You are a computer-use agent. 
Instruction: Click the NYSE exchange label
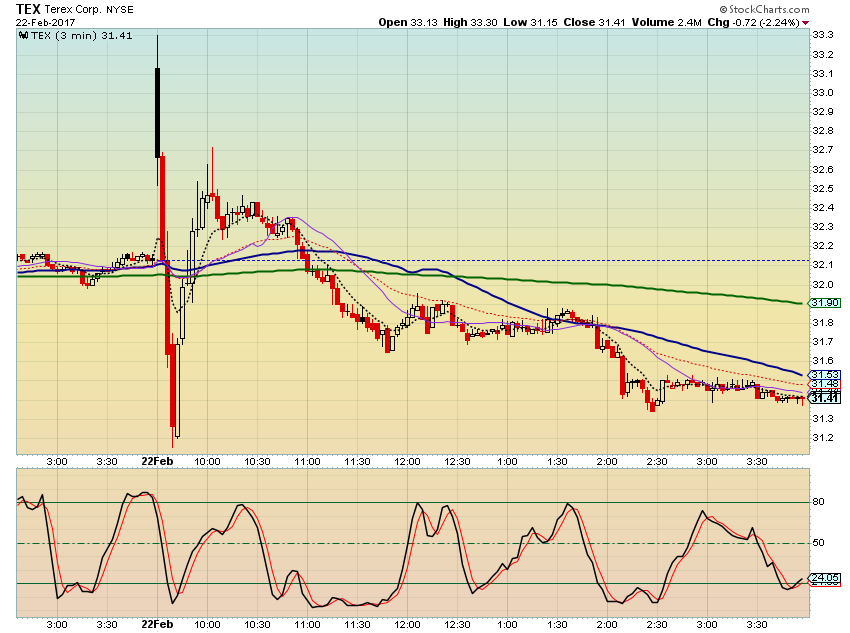(120, 10)
